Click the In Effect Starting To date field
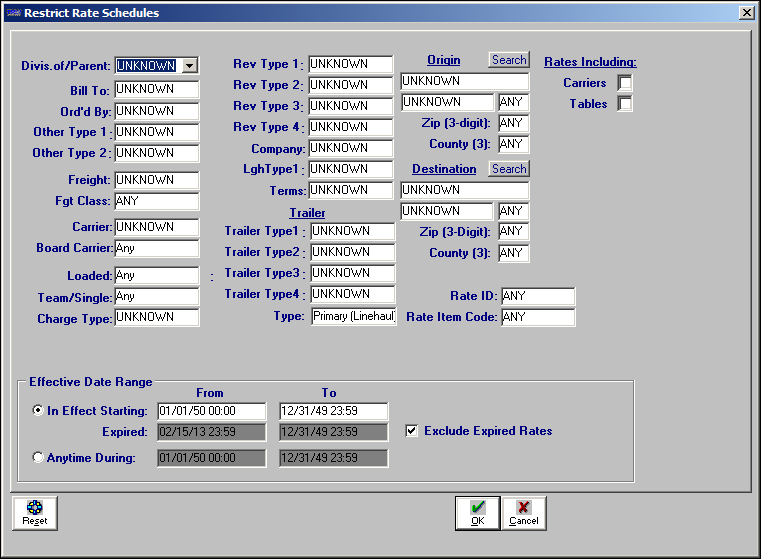Screen dimensions: 761x559 (333, 411)
